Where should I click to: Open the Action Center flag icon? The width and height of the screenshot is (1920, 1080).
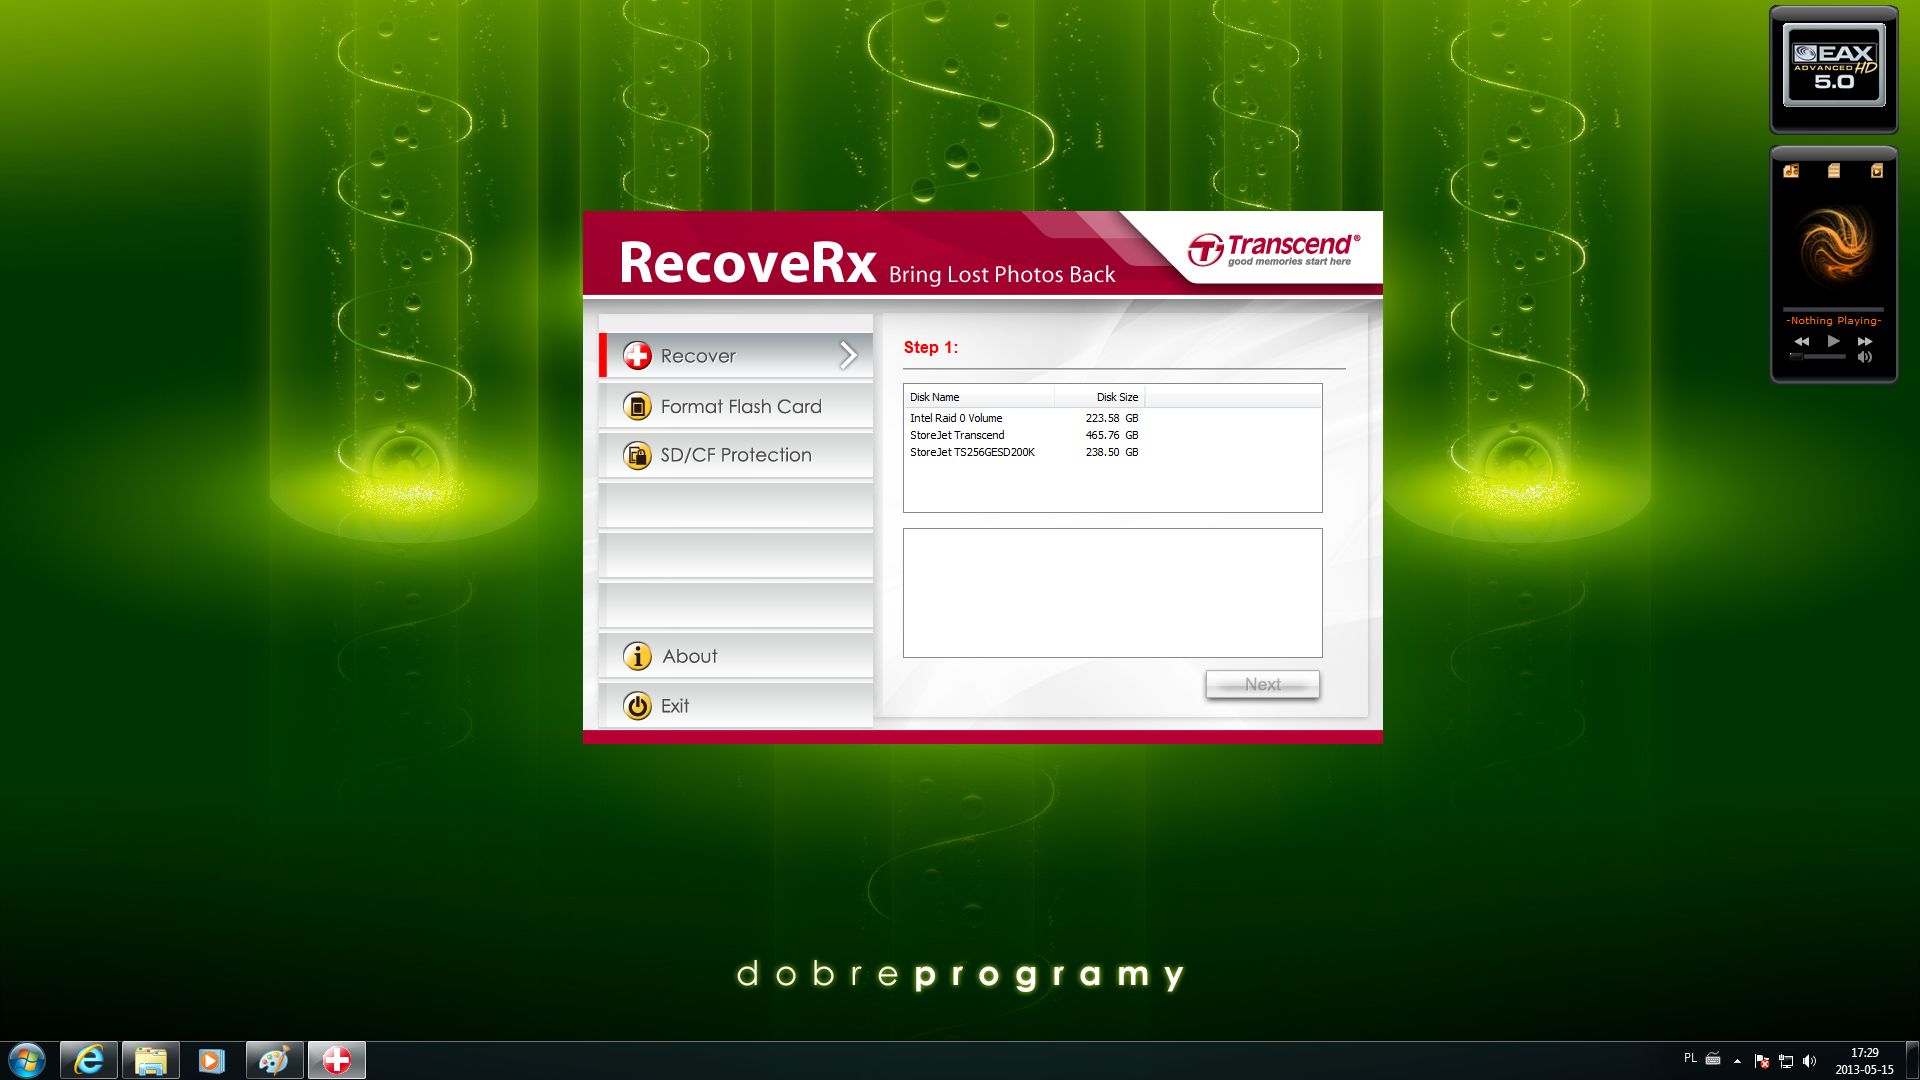point(1762,1061)
